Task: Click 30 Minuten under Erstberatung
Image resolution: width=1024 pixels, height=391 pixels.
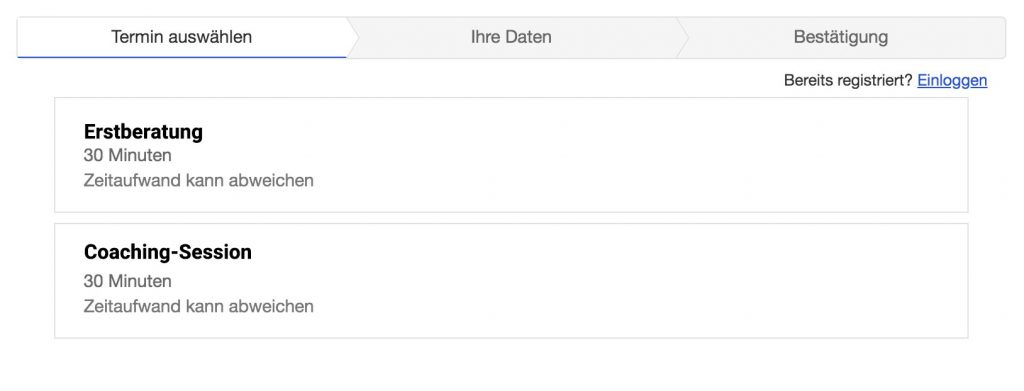Action: pos(128,156)
